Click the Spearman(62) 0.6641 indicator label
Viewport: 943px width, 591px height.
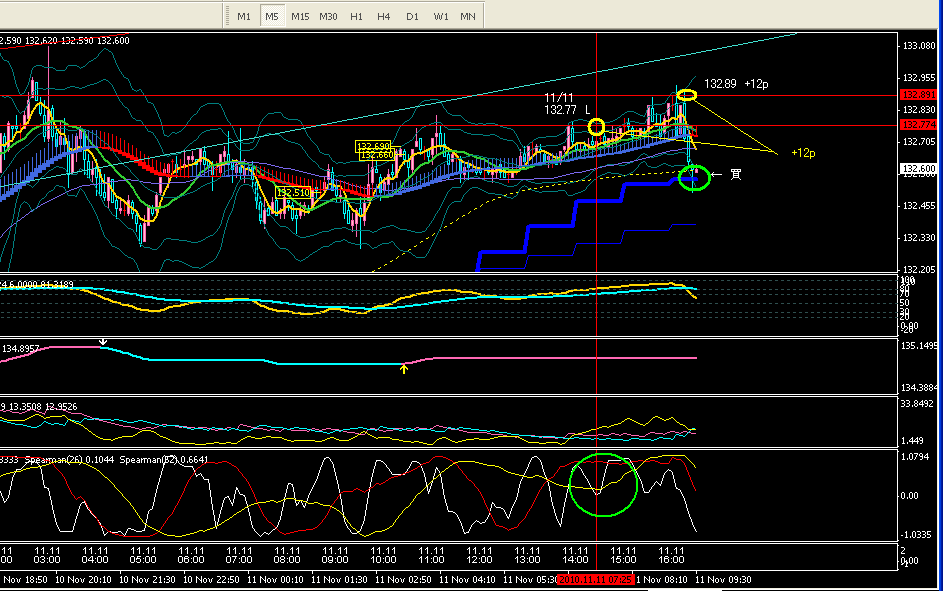(164, 460)
